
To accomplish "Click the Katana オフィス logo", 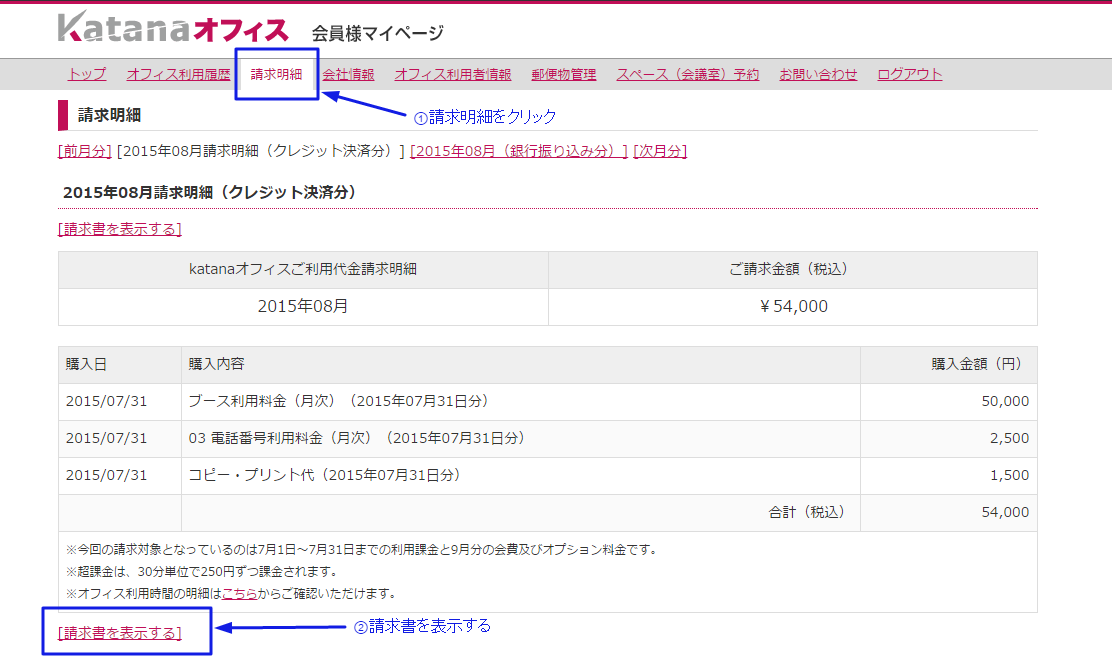I will click(x=172, y=28).
